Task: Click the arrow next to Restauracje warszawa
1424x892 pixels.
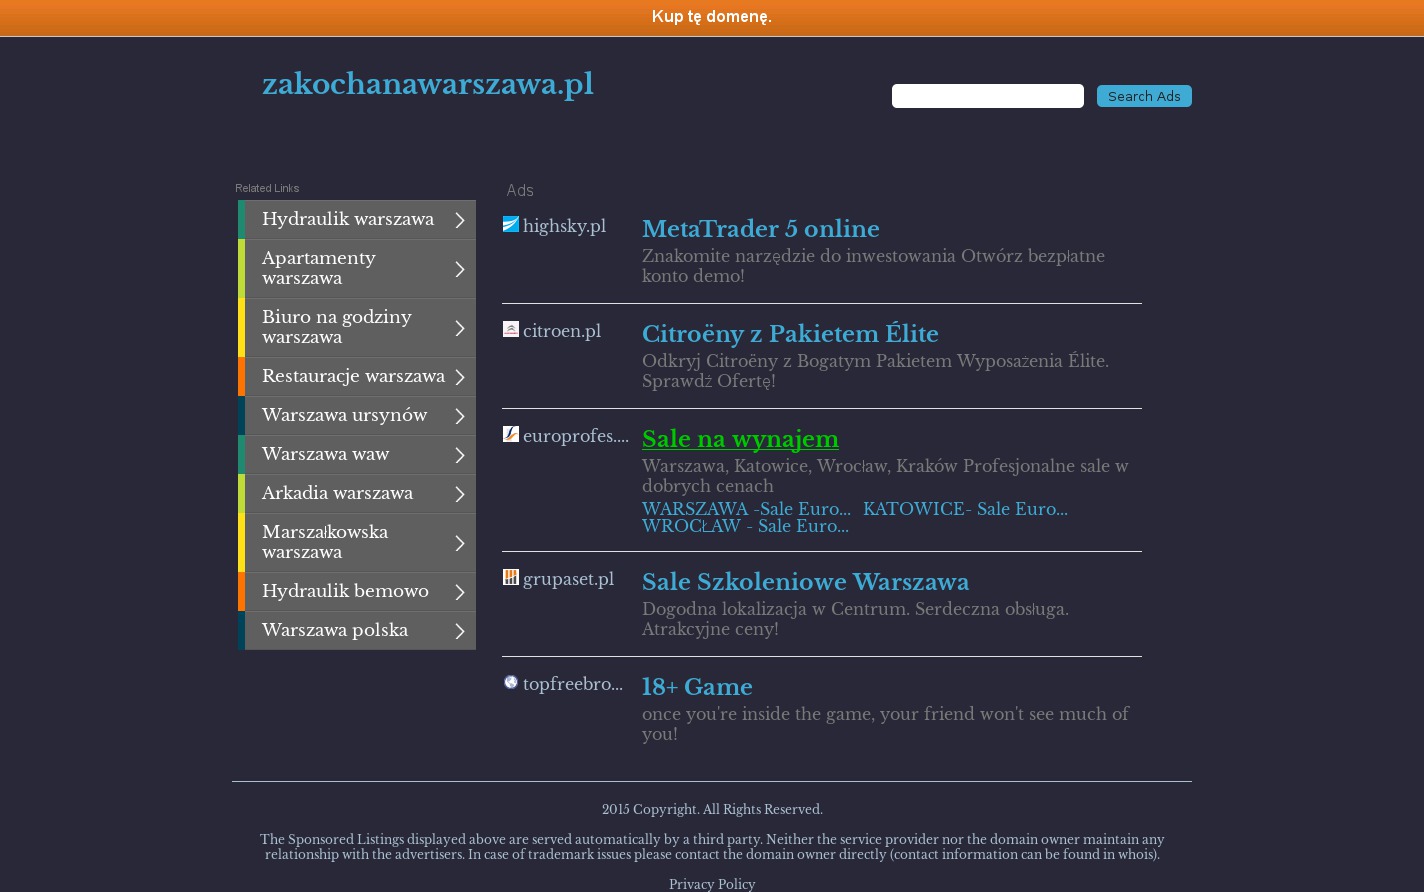Action: (x=459, y=377)
